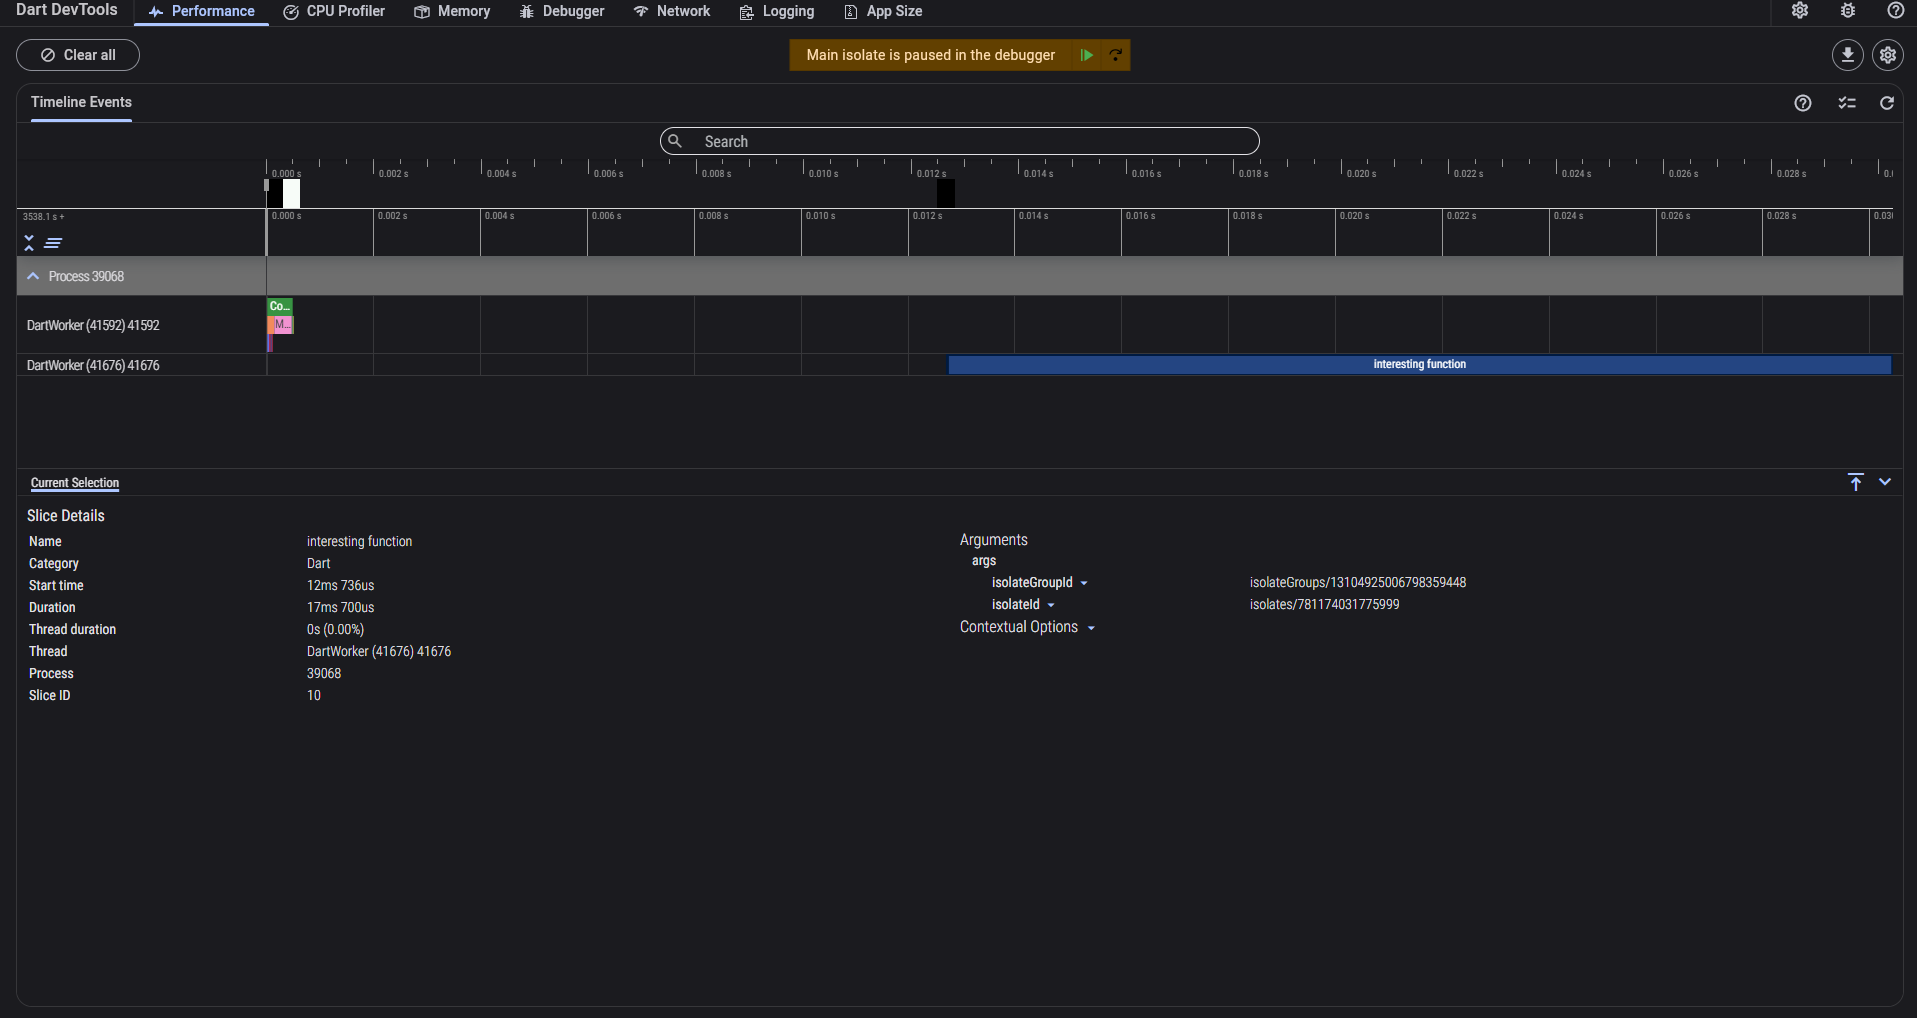Open performance settings gear below toolbar
The width and height of the screenshot is (1917, 1018).
[x=1888, y=55]
